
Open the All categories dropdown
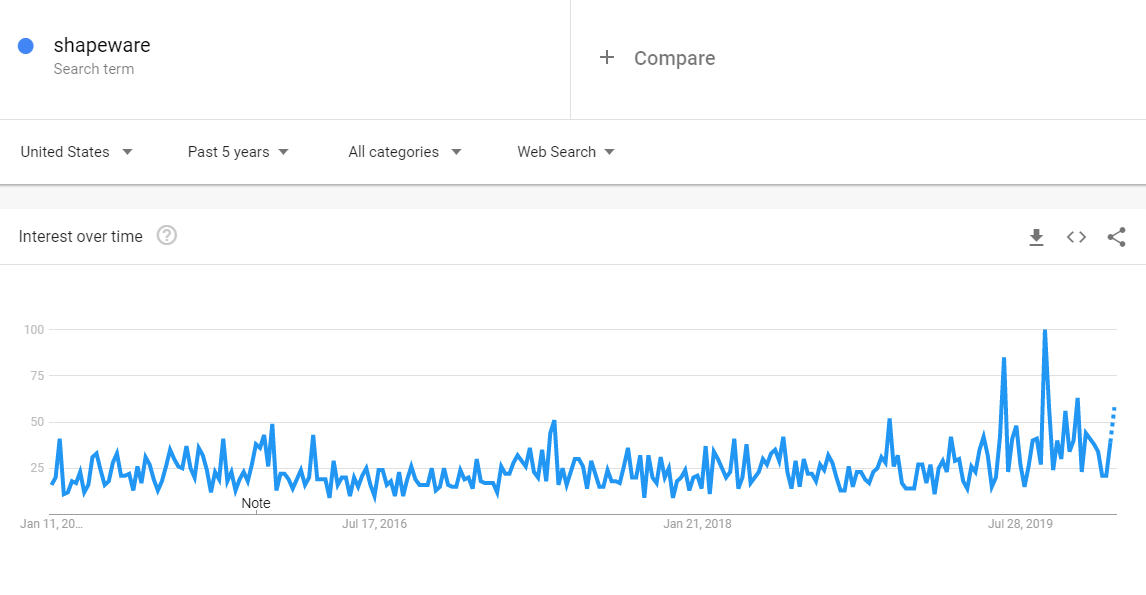point(404,152)
